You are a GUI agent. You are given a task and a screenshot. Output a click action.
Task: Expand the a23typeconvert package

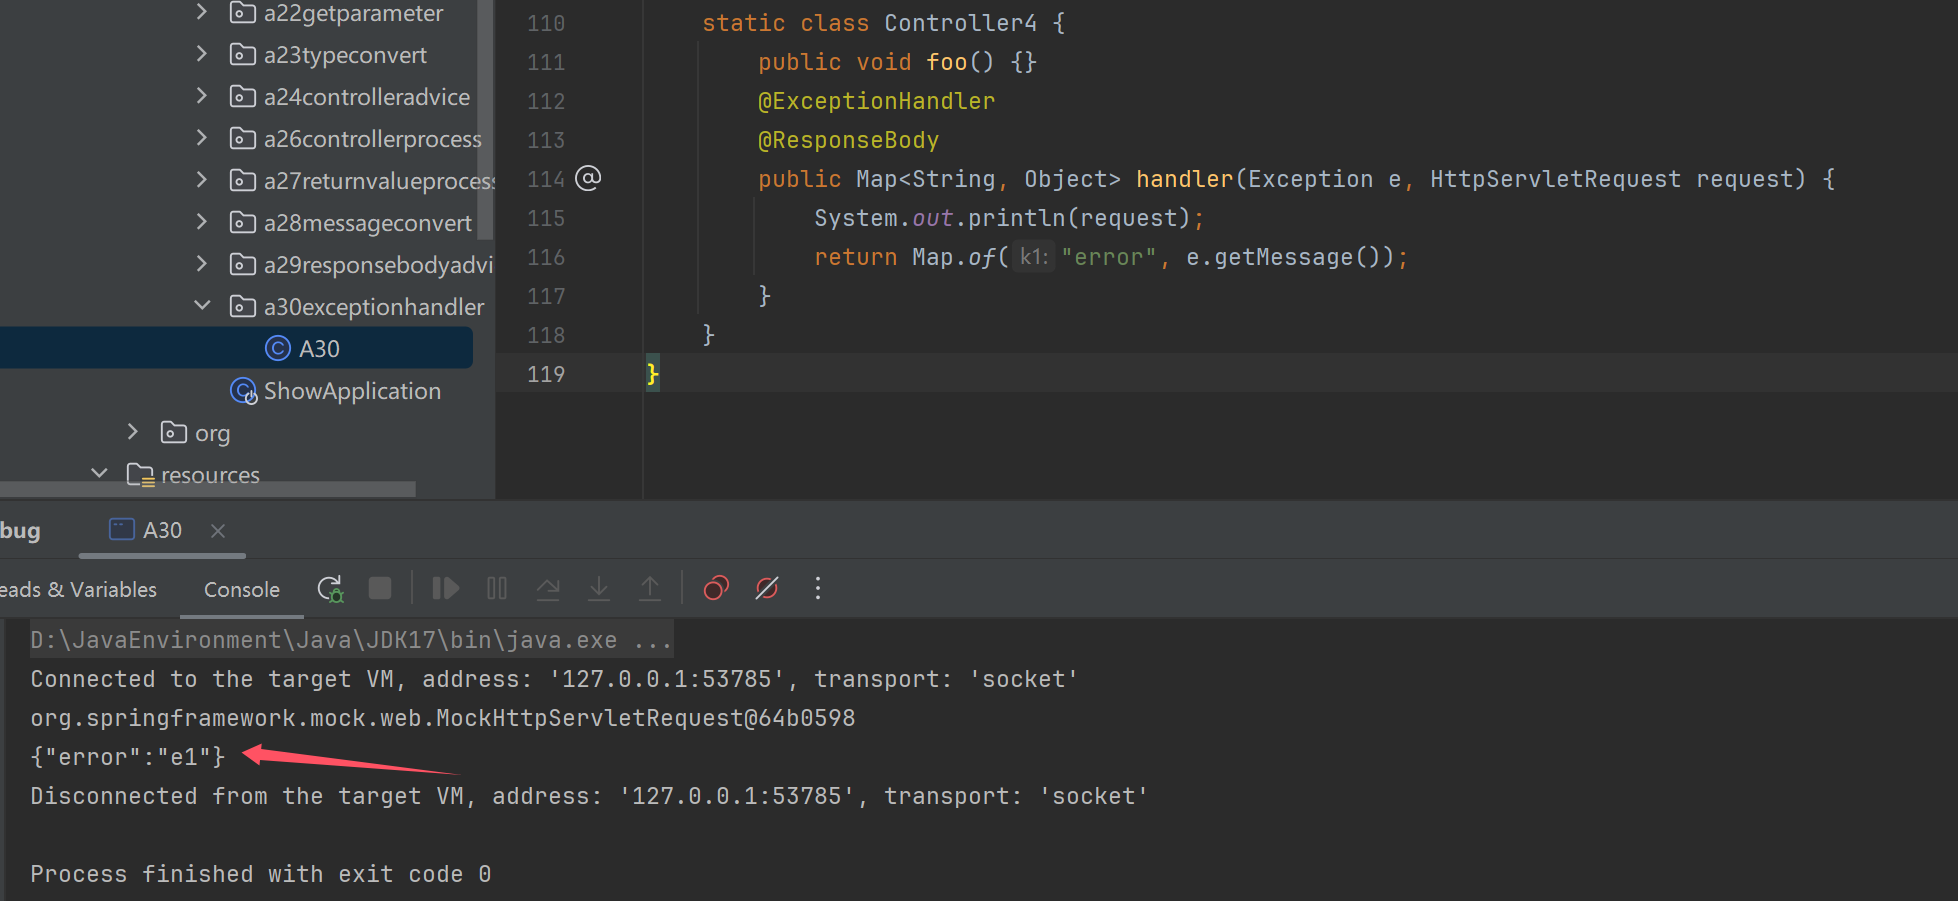(201, 54)
